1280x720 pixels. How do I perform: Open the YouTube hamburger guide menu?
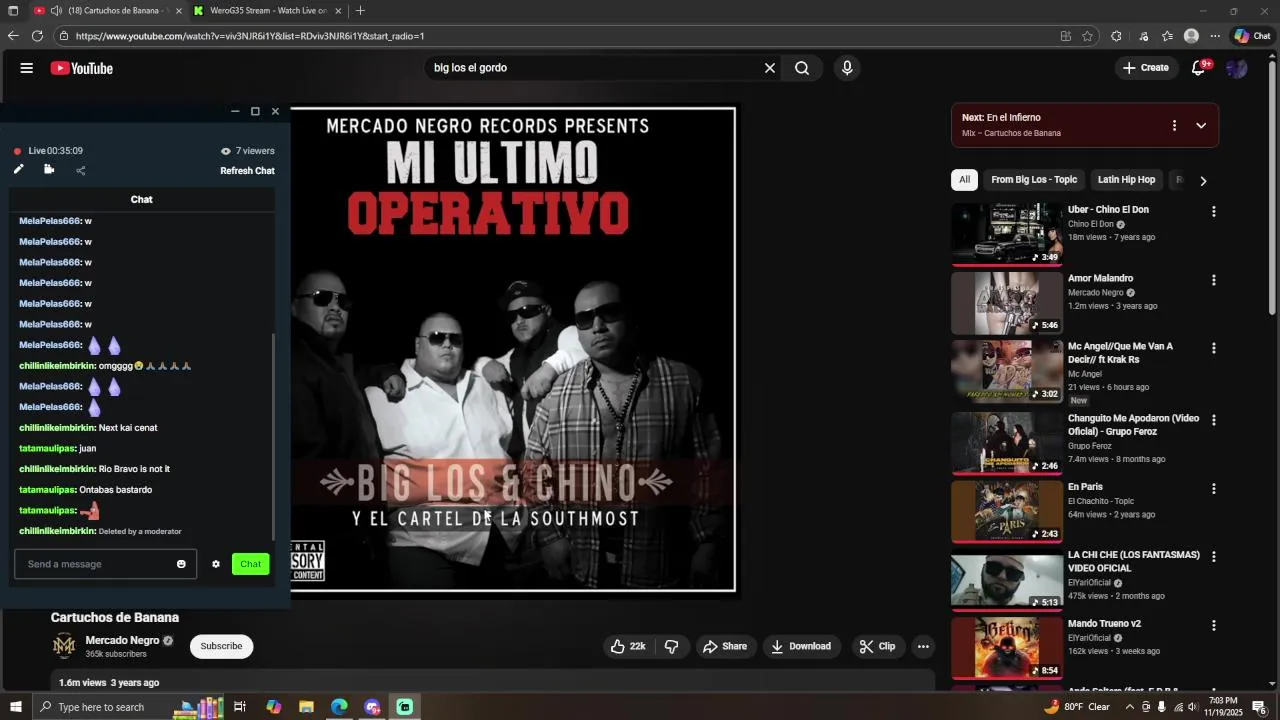click(x=27, y=68)
